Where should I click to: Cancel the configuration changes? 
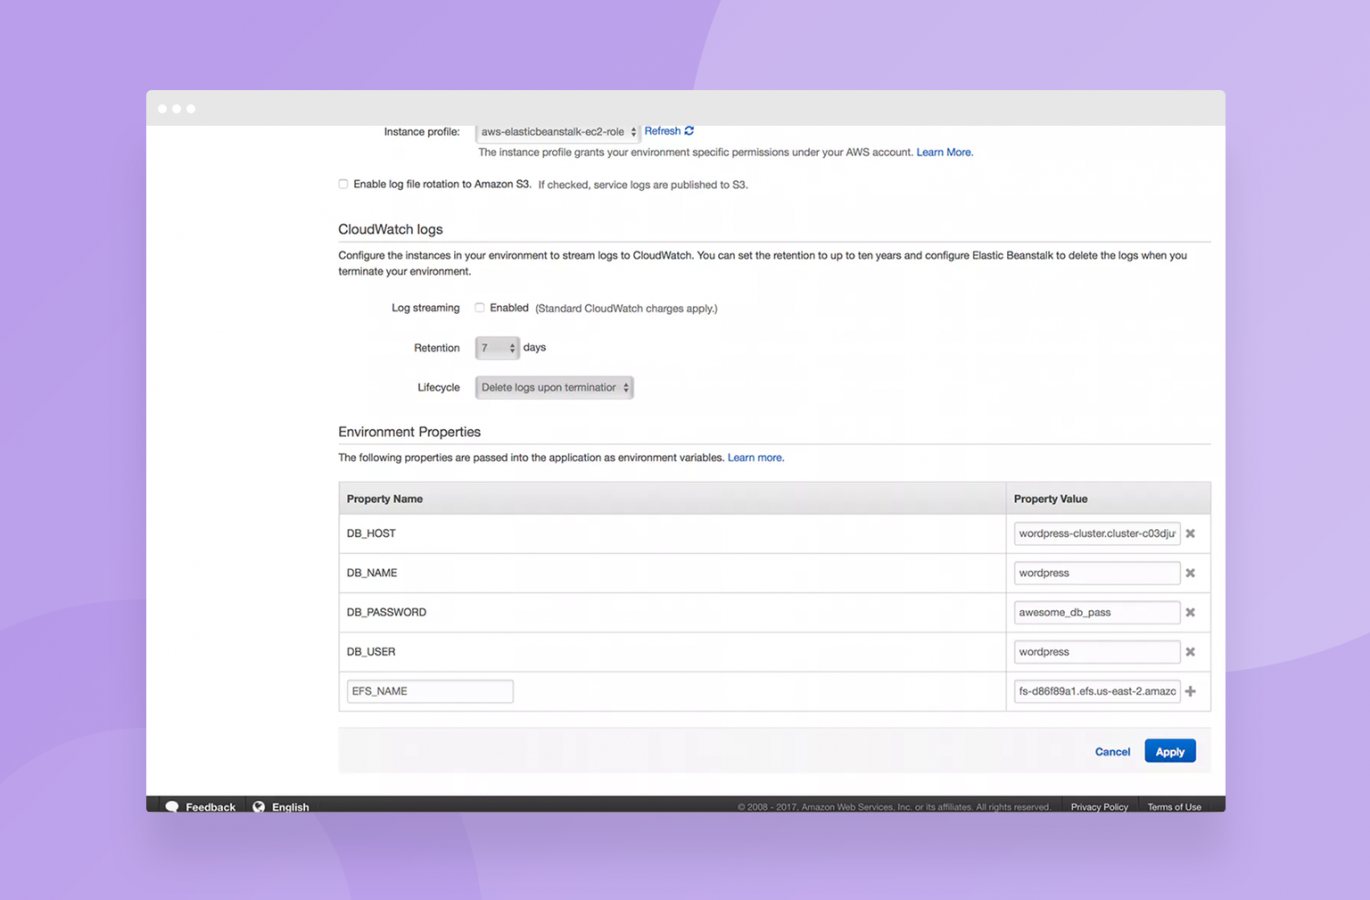[x=1112, y=751]
